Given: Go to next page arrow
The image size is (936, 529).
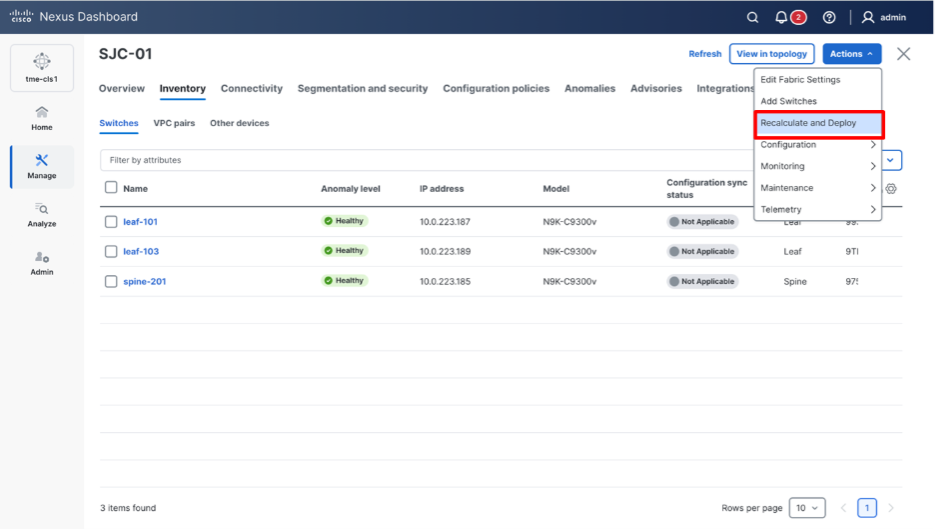Looking at the screenshot, I should tap(891, 508).
